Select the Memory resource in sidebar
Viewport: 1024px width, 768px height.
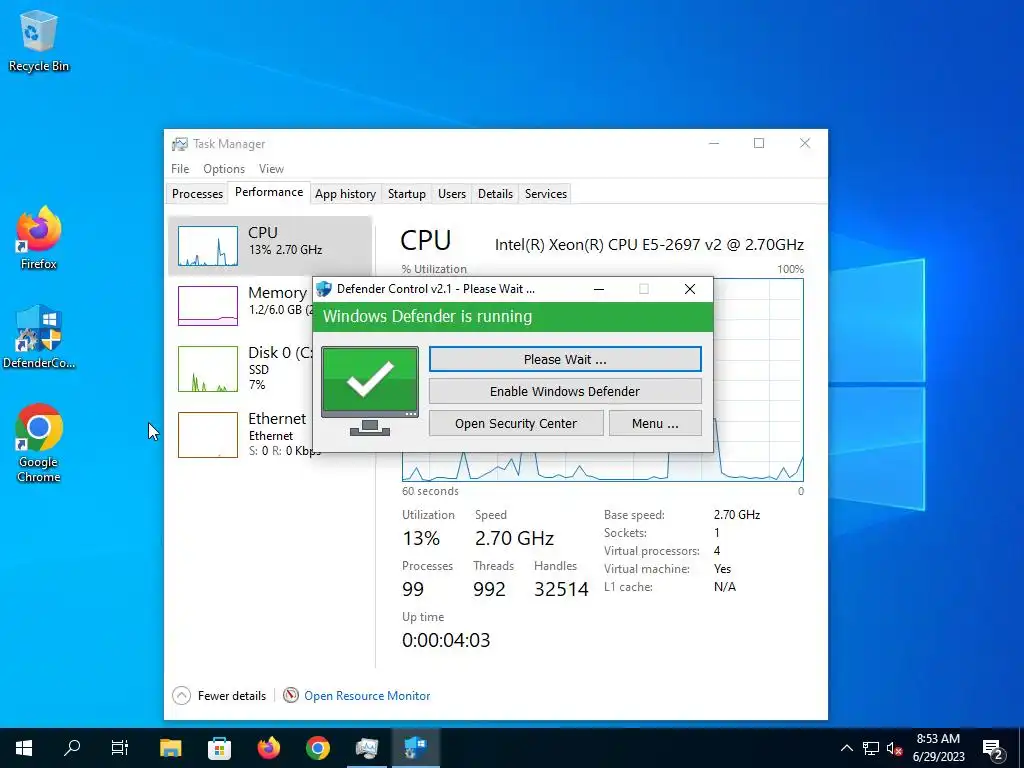click(240, 306)
